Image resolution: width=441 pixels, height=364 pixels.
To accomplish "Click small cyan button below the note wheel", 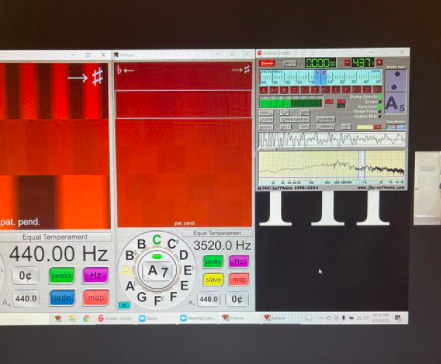I will pyautogui.click(x=124, y=305).
